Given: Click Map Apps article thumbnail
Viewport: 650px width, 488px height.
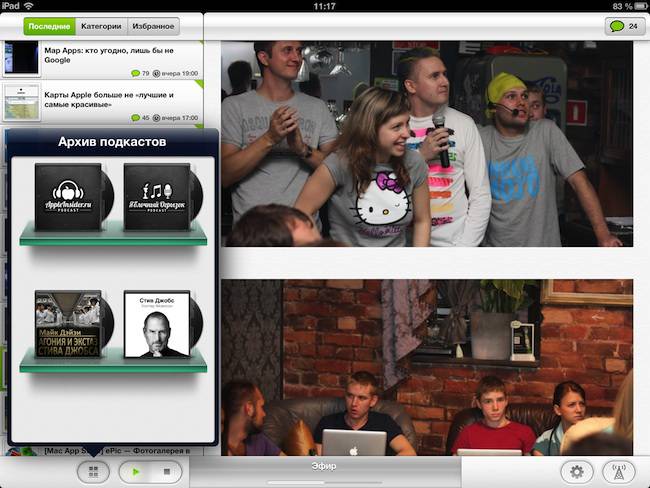Looking at the screenshot, I should [x=22, y=58].
